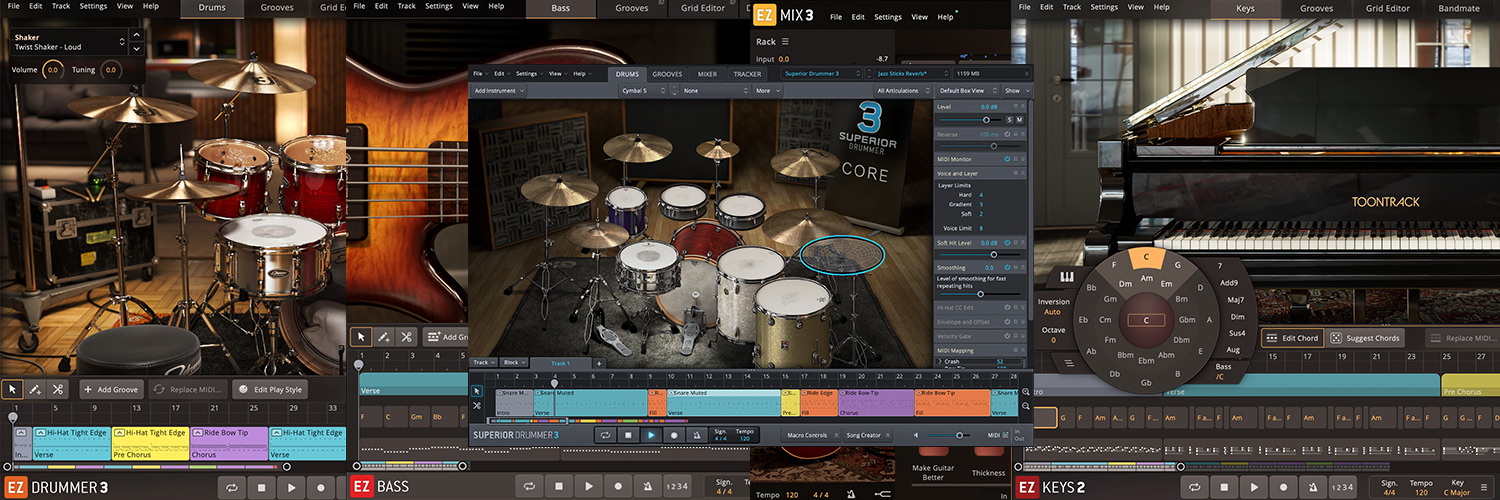Toggle loop in EZbass transport

530,486
